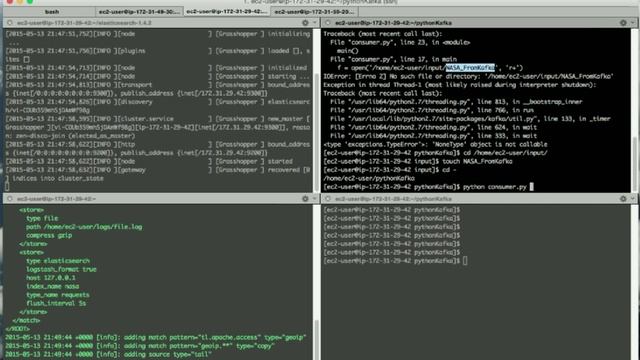Click the '[gateway]' recovered log line
The height and width of the screenshot is (360, 640).
coord(158,170)
